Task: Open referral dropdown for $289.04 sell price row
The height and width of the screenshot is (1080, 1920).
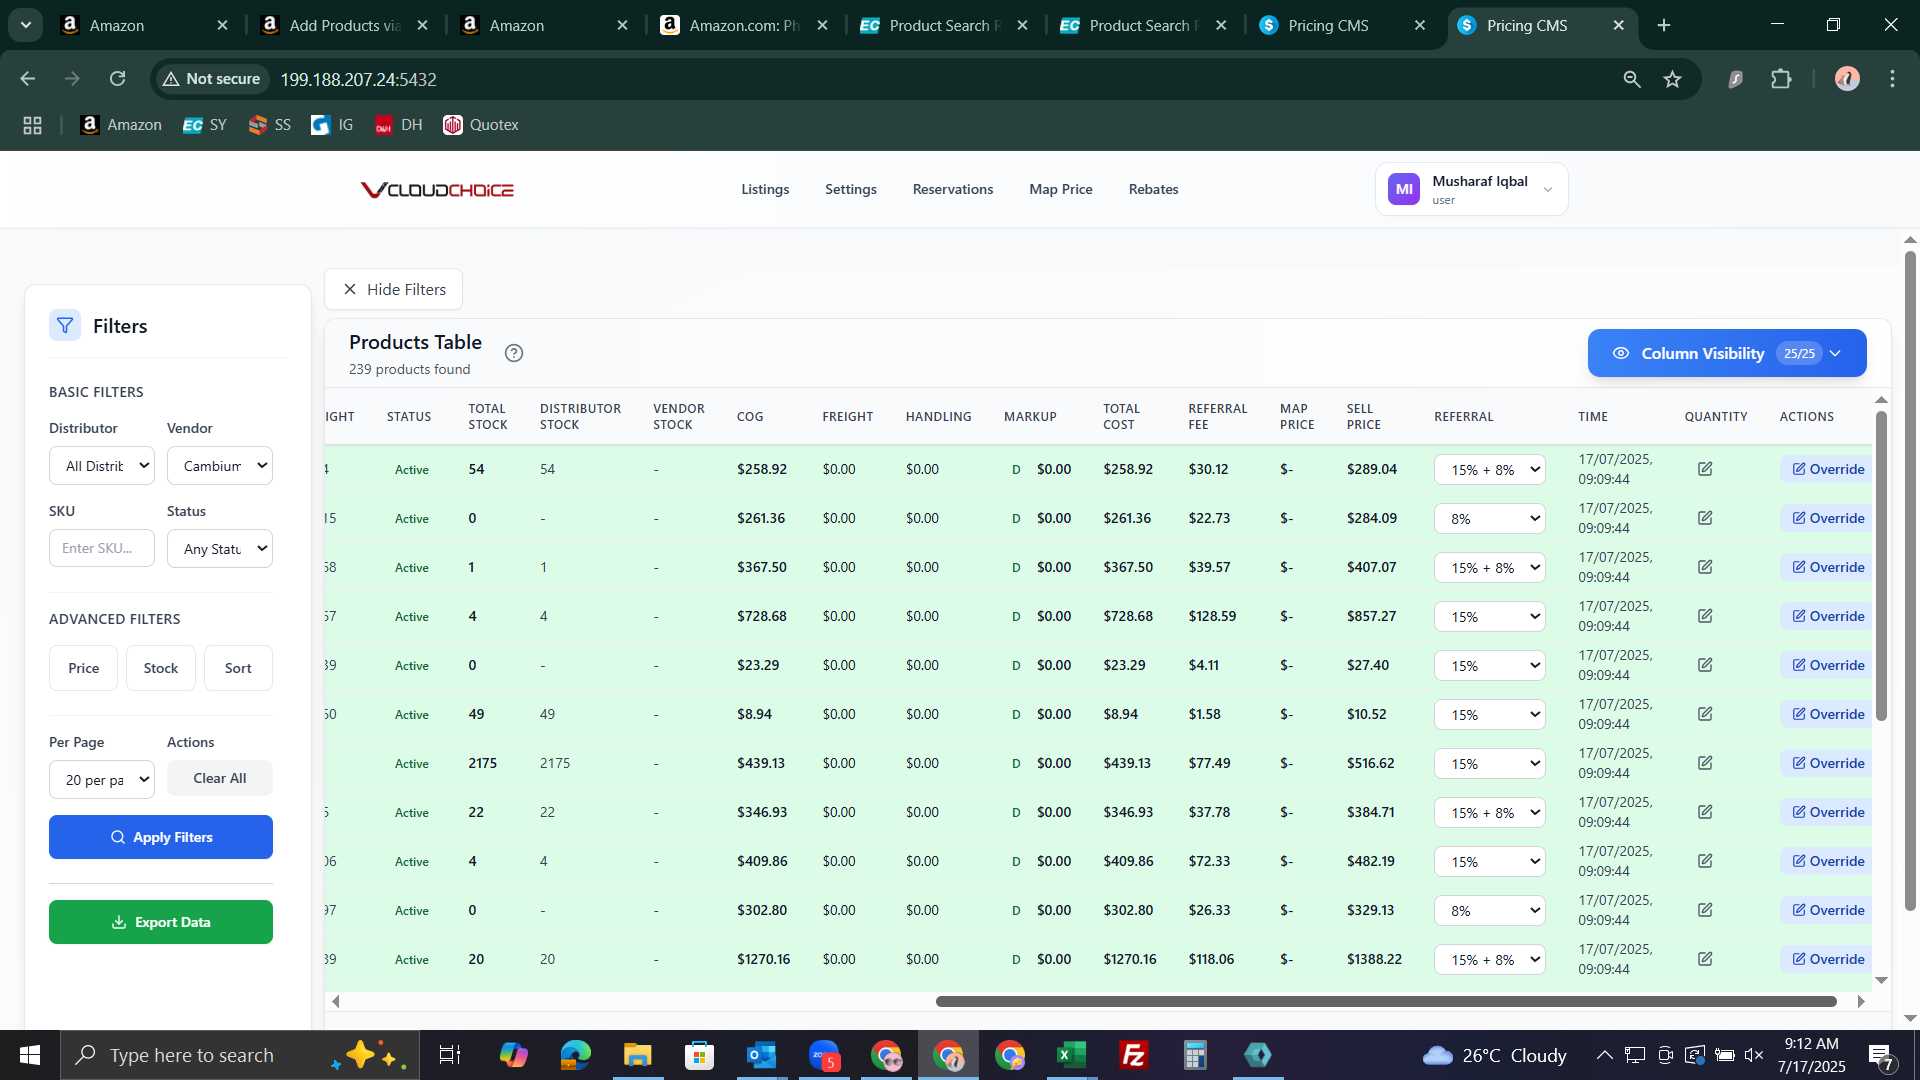Action: 1490,470
